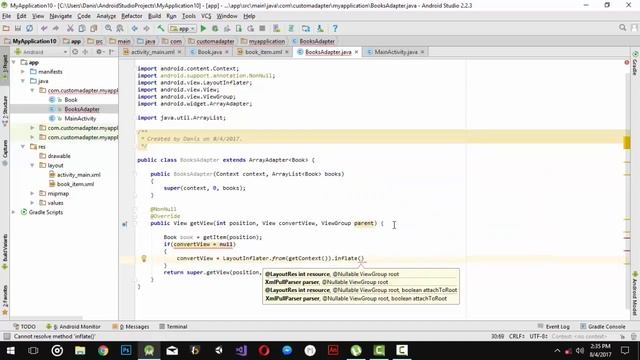Open the Build menu

(154, 16)
